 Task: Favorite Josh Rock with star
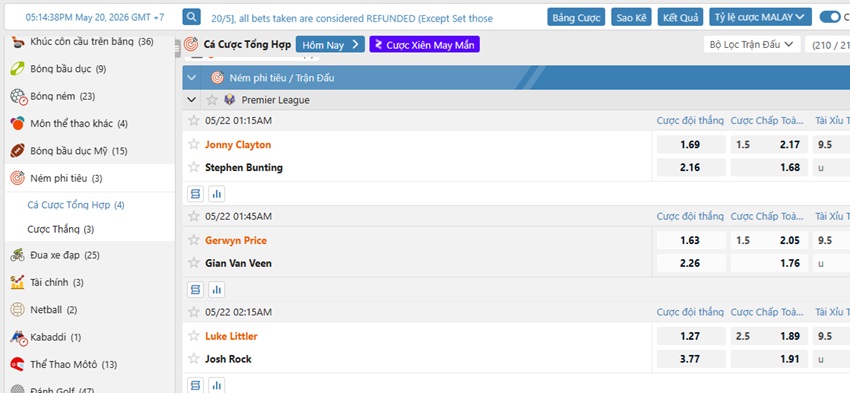tap(194, 359)
